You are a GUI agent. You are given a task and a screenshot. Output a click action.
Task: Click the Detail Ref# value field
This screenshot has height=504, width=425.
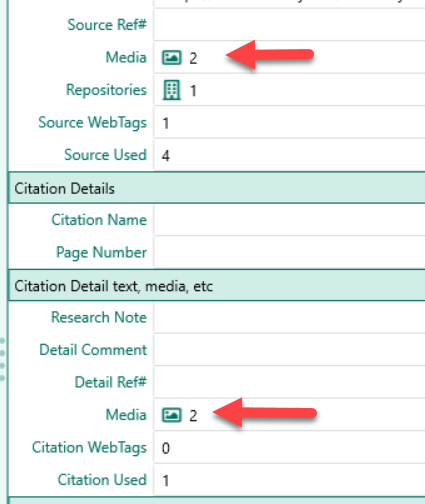289,382
